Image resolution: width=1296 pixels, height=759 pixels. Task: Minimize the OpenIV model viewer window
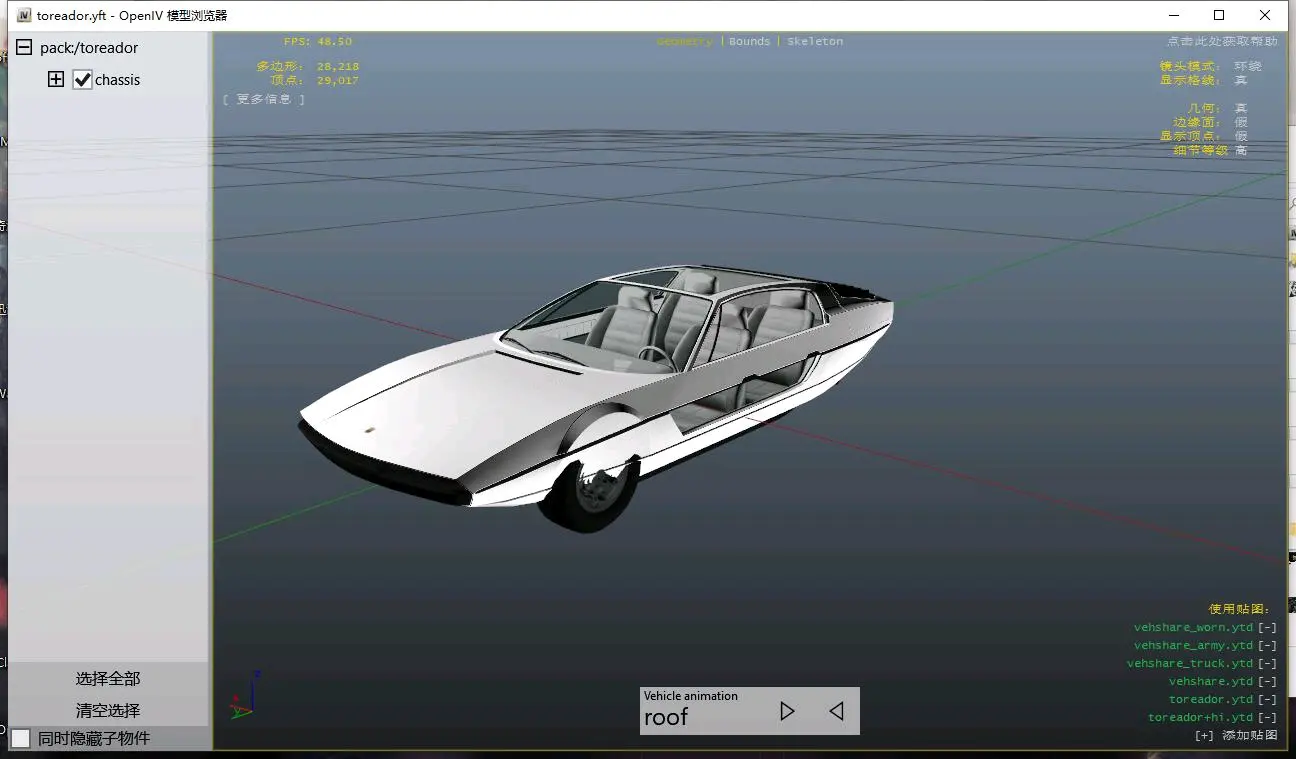1172,15
